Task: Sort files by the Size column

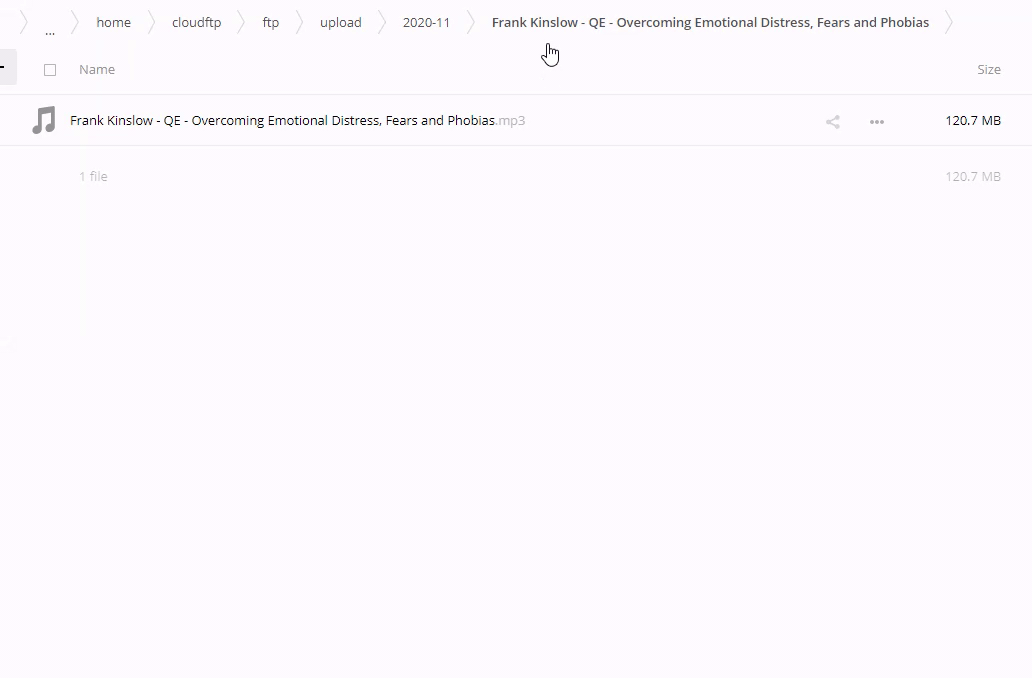Action: click(988, 70)
